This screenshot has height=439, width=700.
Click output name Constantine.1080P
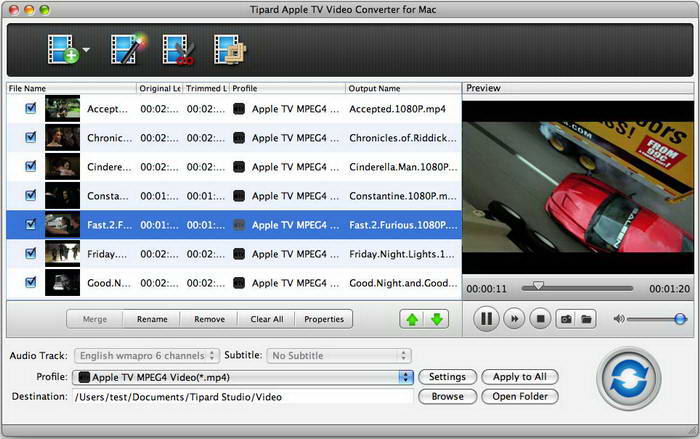pyautogui.click(x=403, y=196)
